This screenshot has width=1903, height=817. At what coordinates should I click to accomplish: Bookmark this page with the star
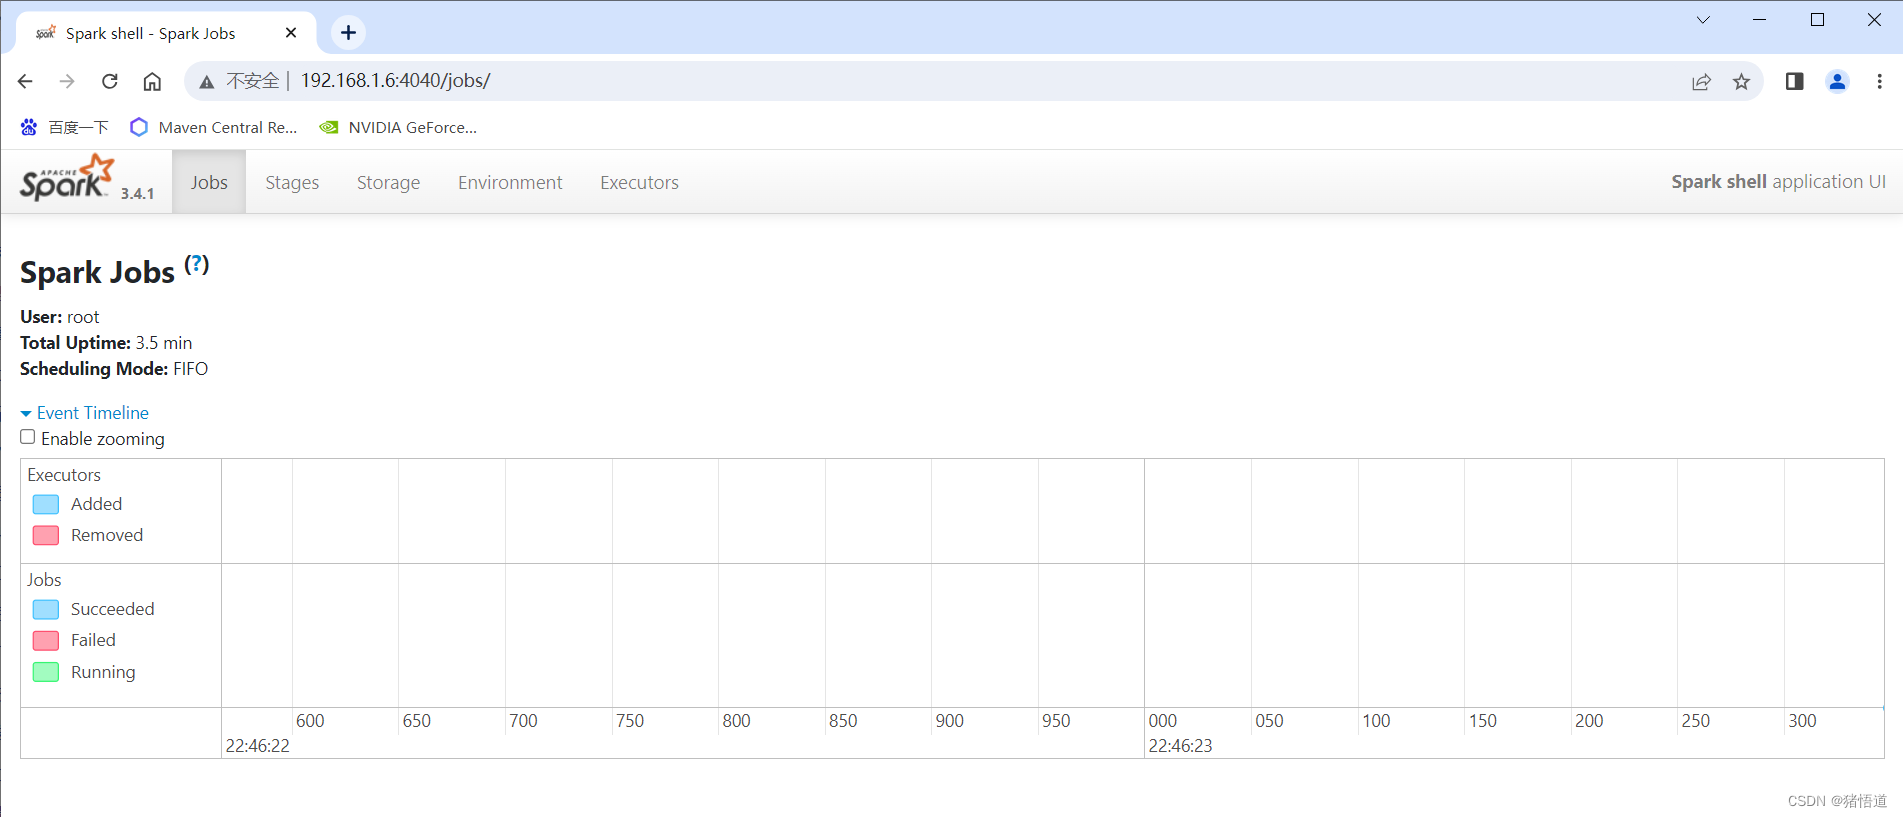point(1741,82)
